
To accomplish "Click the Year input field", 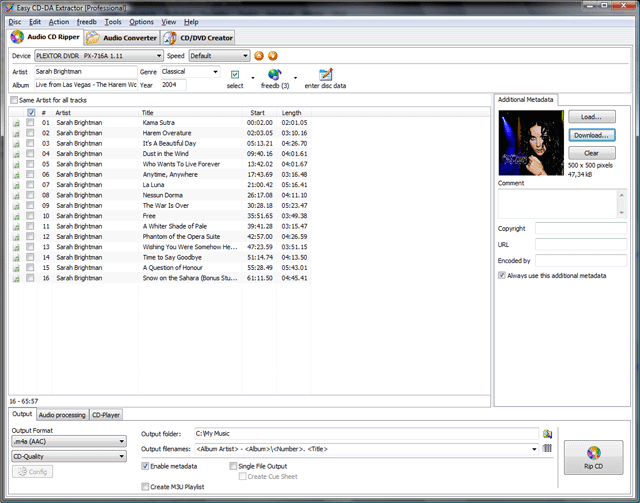I will [x=173, y=85].
